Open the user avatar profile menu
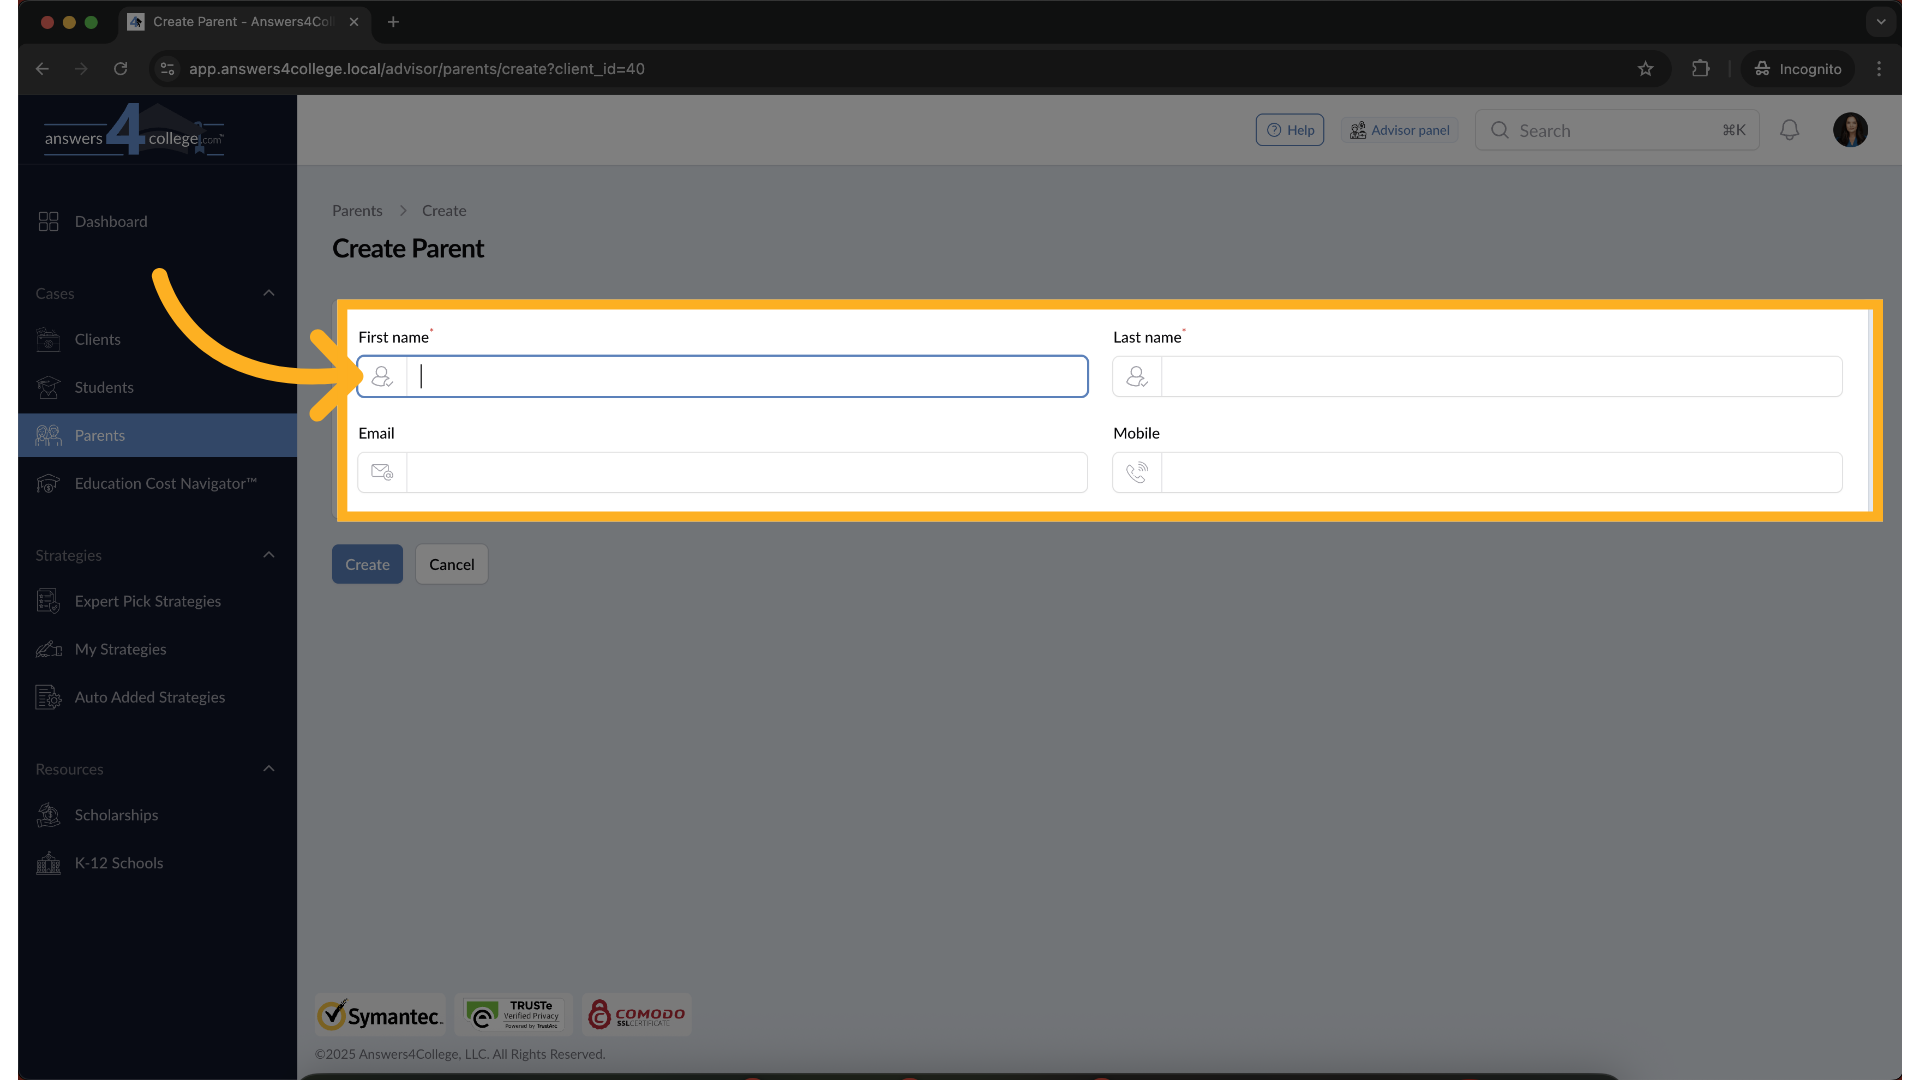Image resolution: width=1920 pixels, height=1080 pixels. (x=1850, y=130)
